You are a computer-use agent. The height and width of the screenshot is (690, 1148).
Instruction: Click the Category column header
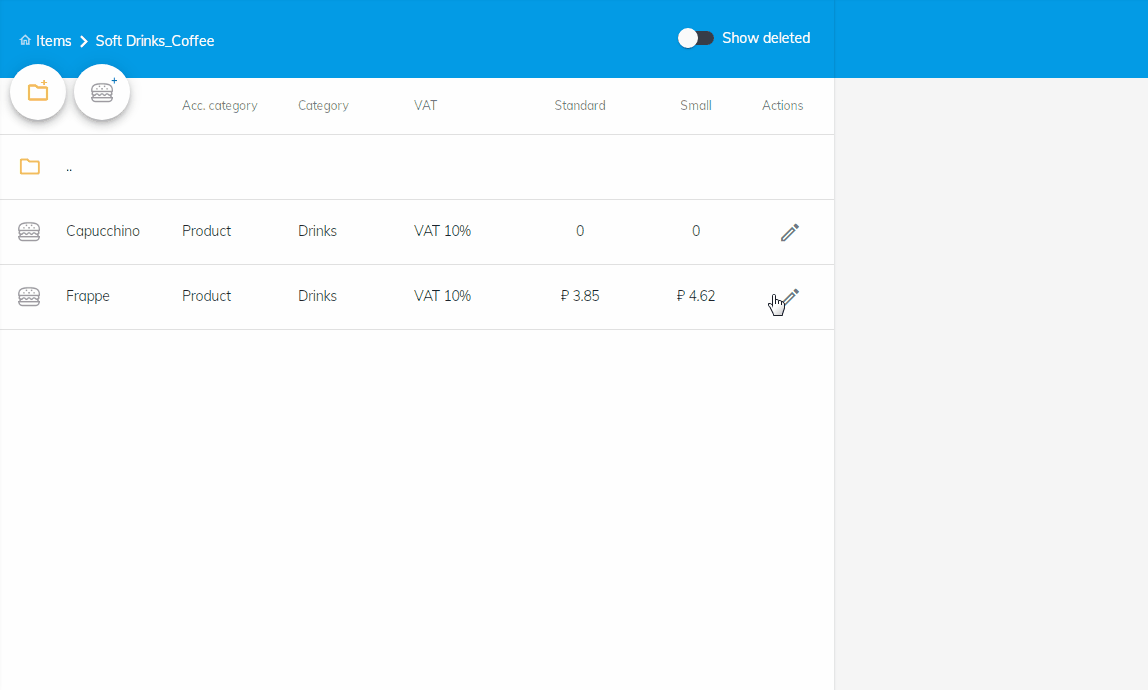click(323, 106)
